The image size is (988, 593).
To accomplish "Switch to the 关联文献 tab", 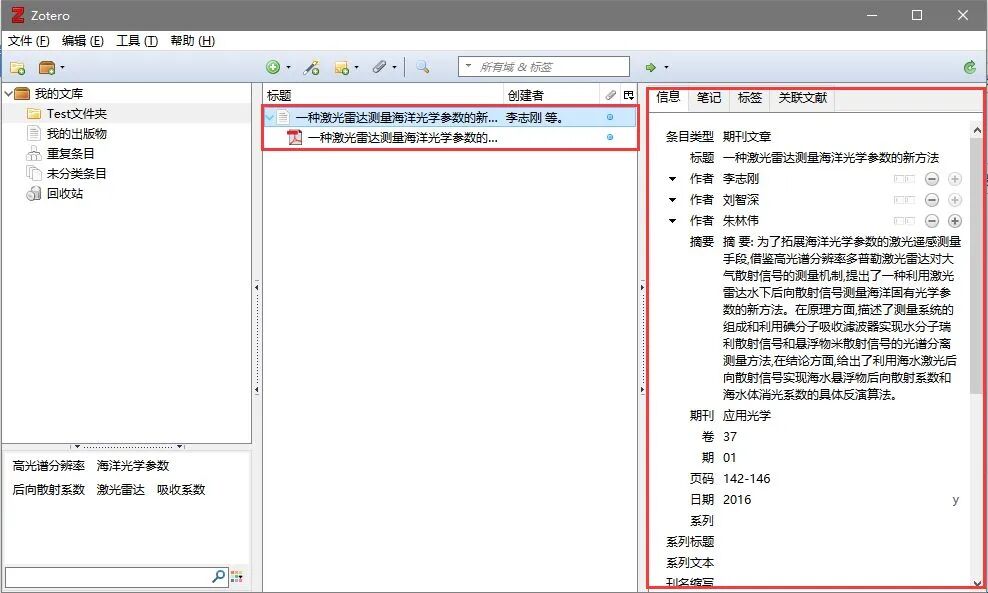I will click(802, 98).
